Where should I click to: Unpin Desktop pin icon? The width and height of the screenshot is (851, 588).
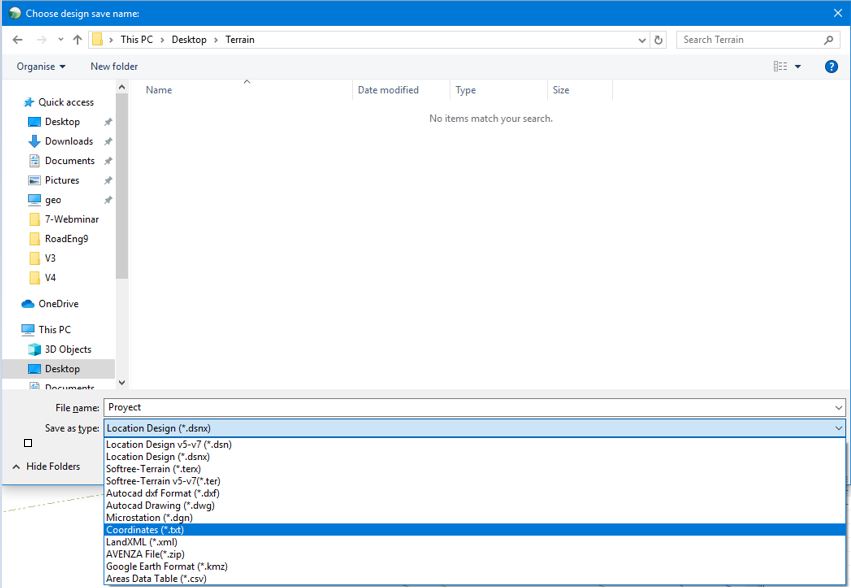(108, 122)
